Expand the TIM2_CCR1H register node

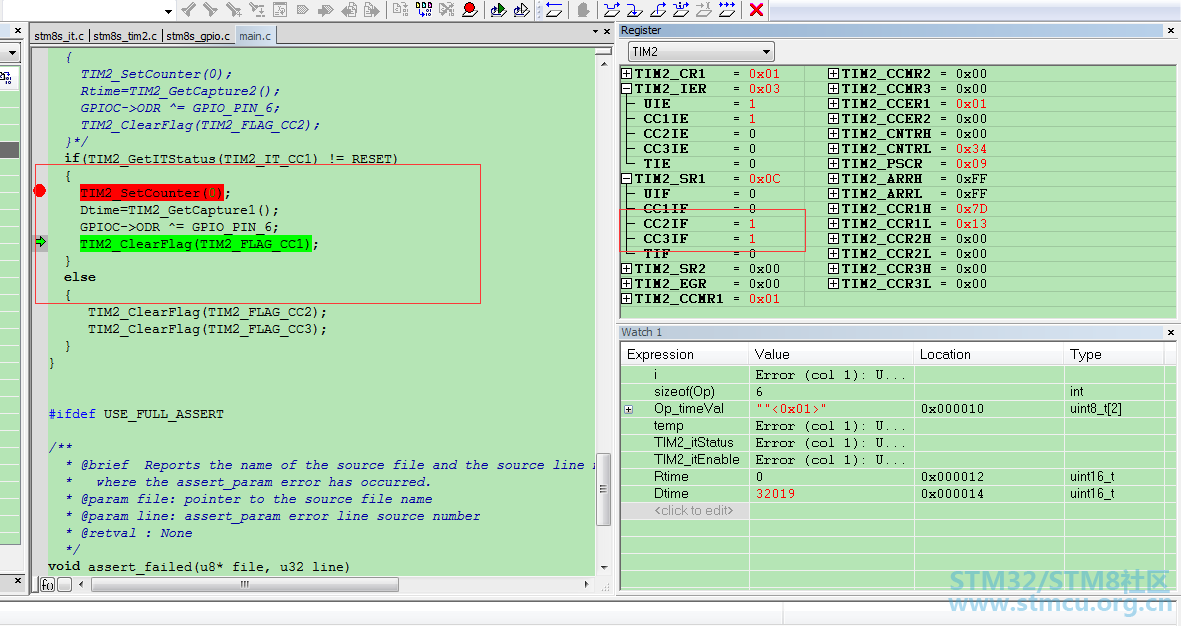pyautogui.click(x=833, y=209)
